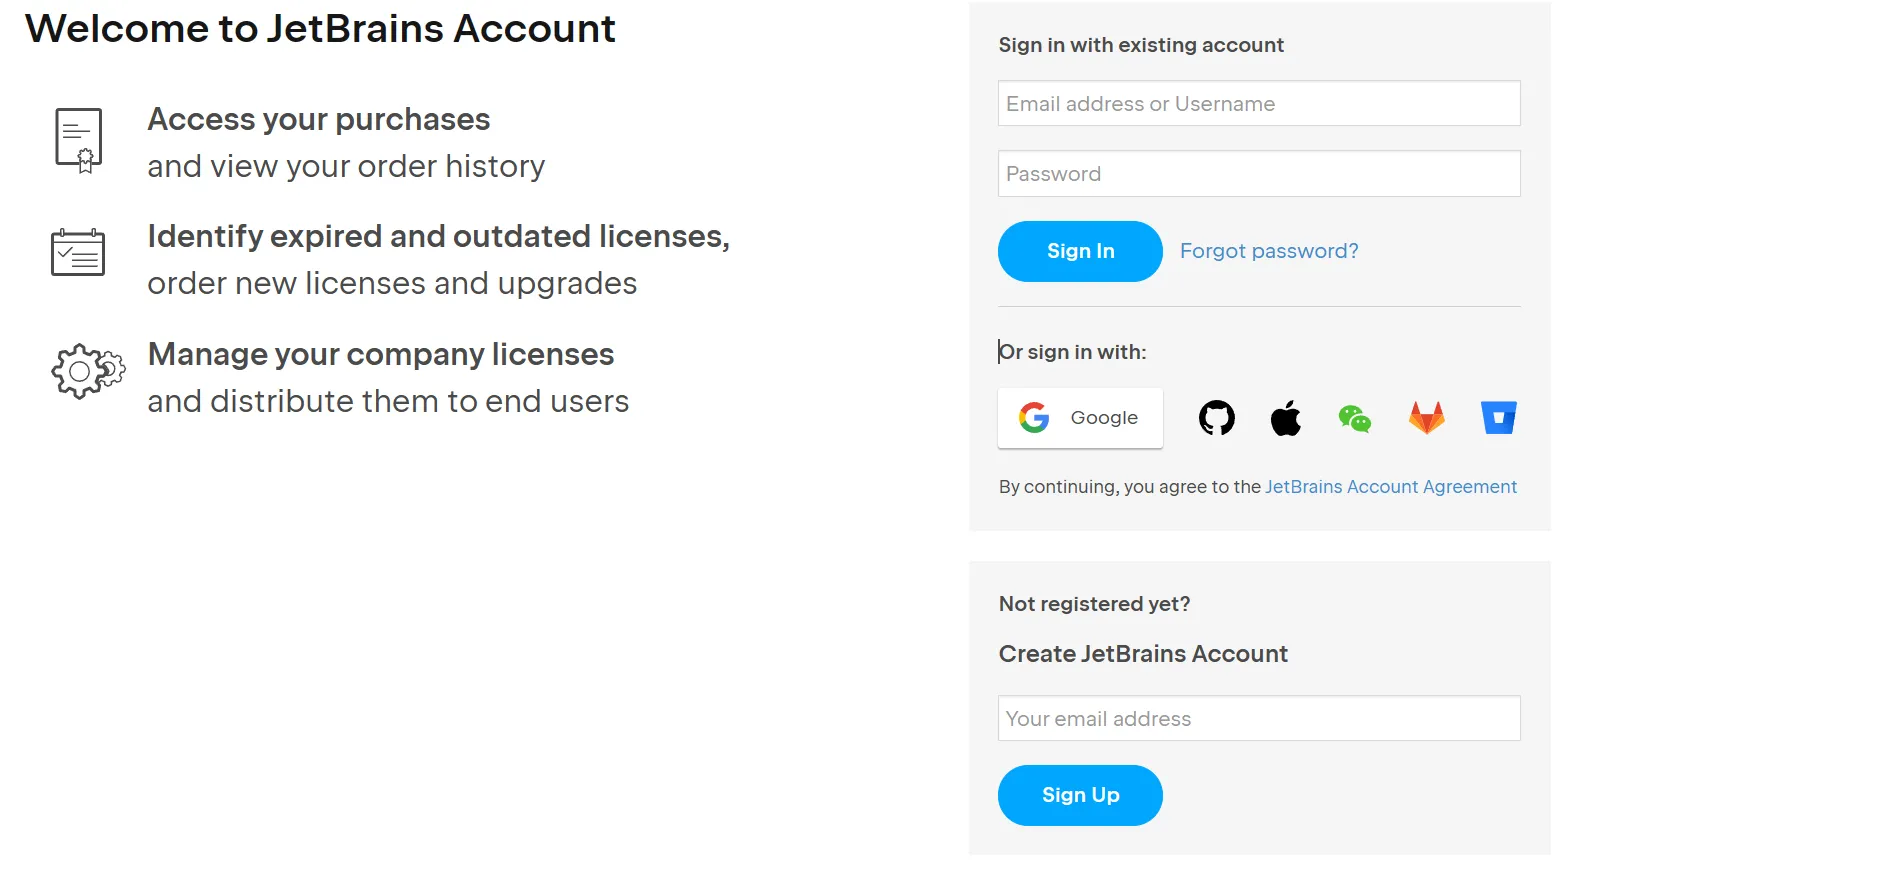The height and width of the screenshot is (885, 1890).
Task: Click the Welcome to JetBrains Account heading
Action: (x=320, y=29)
